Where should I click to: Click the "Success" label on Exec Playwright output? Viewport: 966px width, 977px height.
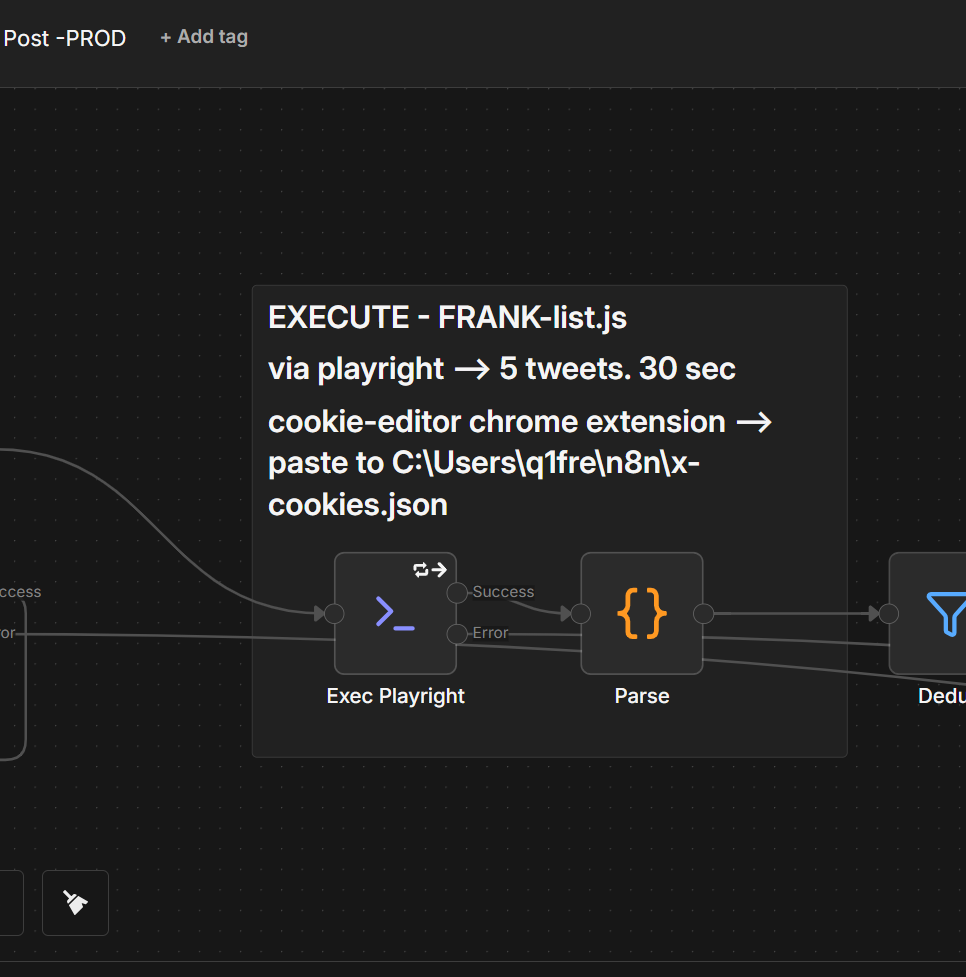tap(503, 592)
